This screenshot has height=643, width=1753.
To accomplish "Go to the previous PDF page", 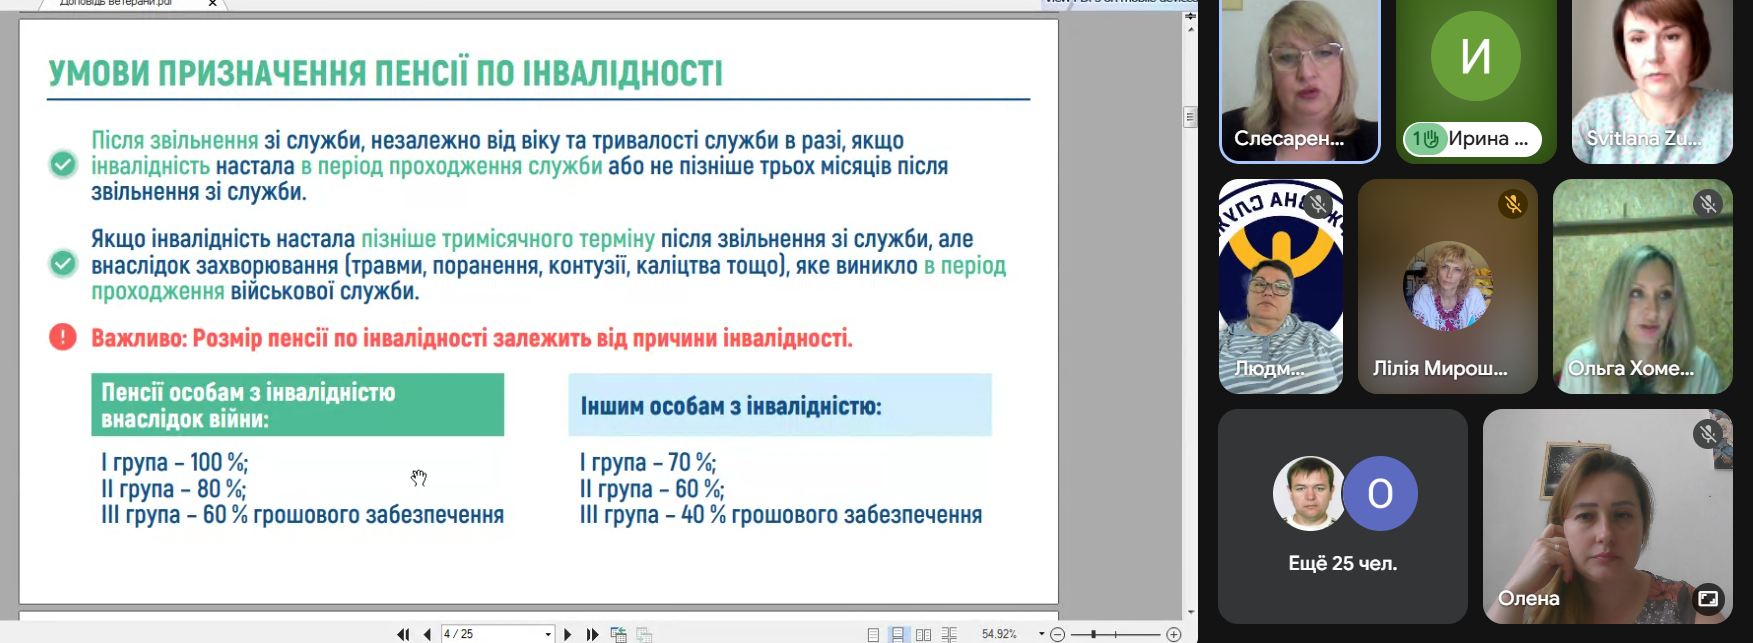I will click(x=427, y=634).
